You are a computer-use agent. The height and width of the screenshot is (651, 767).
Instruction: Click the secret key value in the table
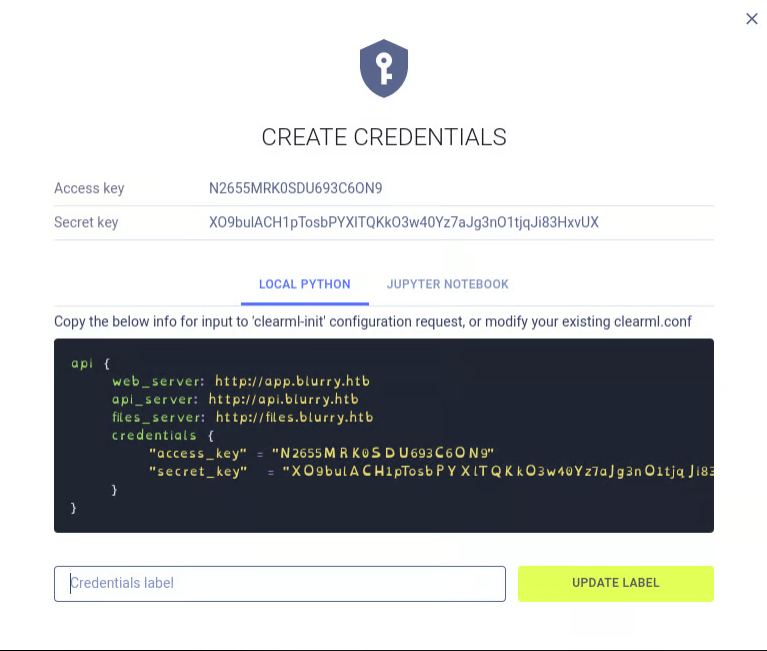click(x=404, y=222)
